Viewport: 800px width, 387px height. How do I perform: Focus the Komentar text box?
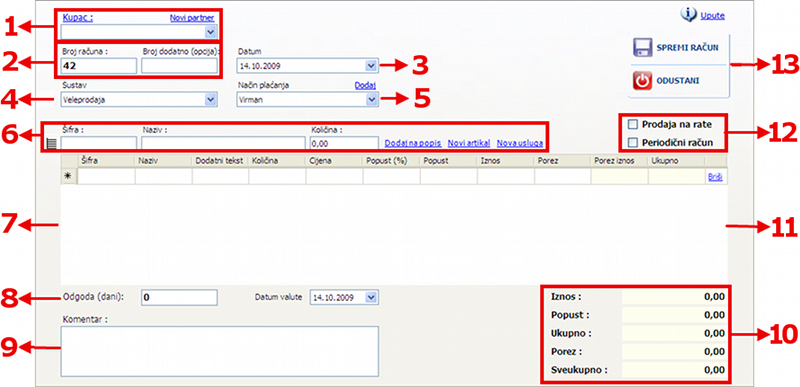click(219, 350)
